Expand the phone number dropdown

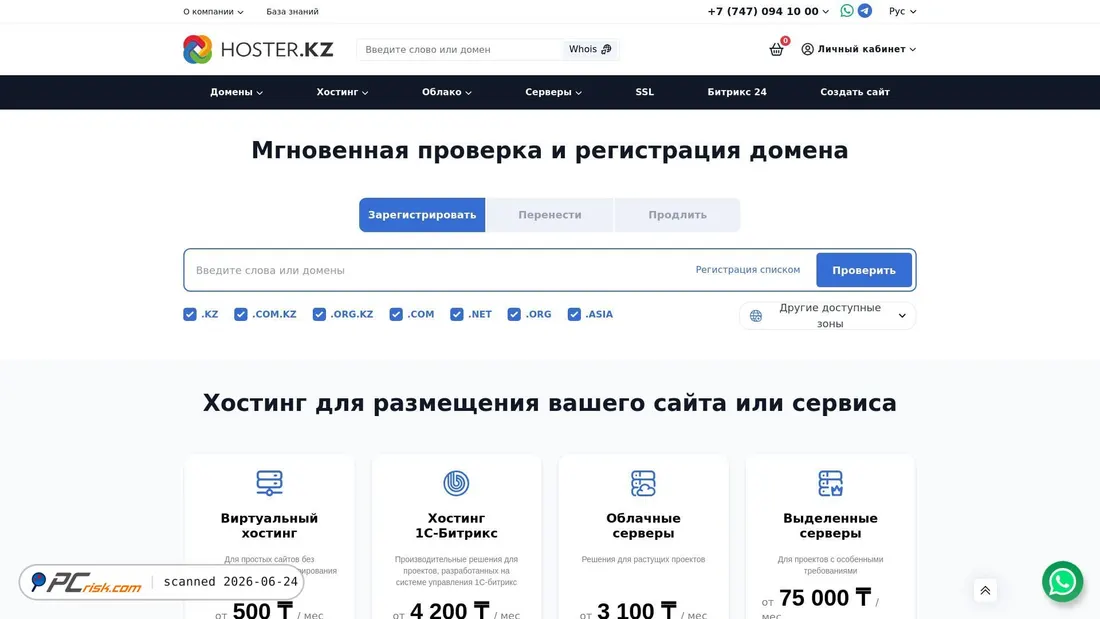coord(768,11)
